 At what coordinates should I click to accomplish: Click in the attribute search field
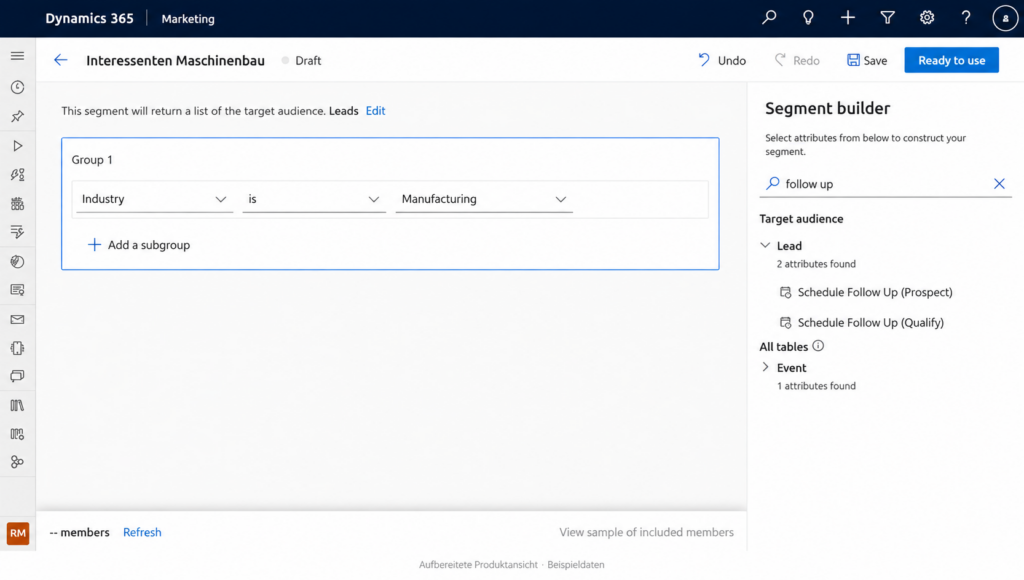pos(885,184)
